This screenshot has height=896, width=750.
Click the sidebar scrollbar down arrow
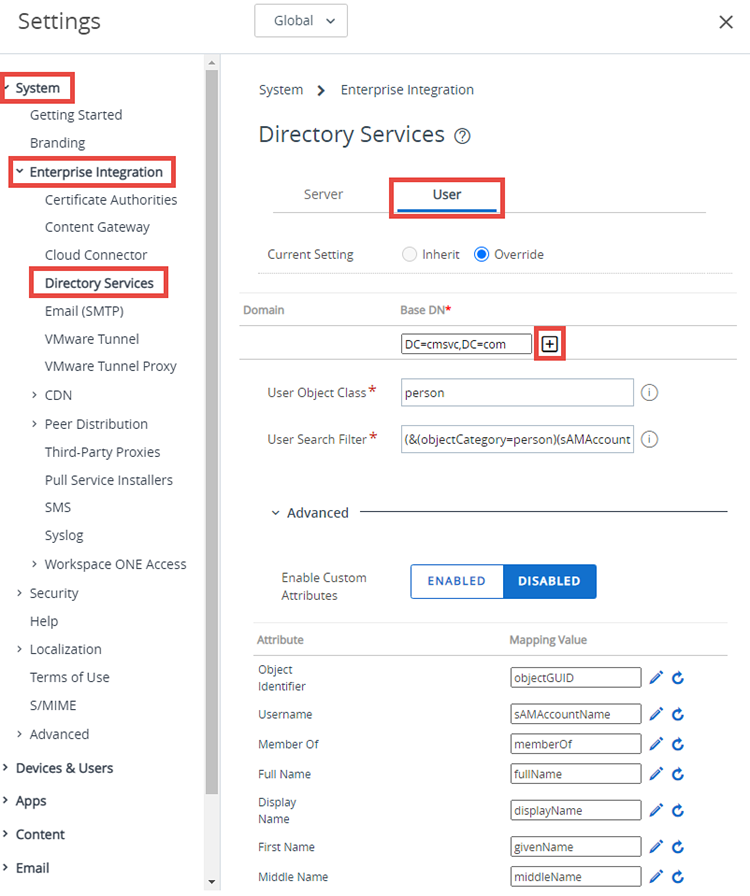click(x=212, y=882)
